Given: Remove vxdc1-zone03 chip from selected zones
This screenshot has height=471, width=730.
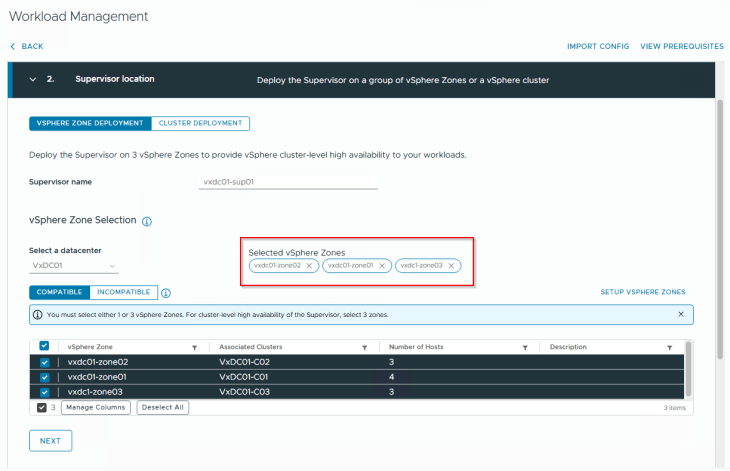Looking at the screenshot, I should tap(452, 266).
